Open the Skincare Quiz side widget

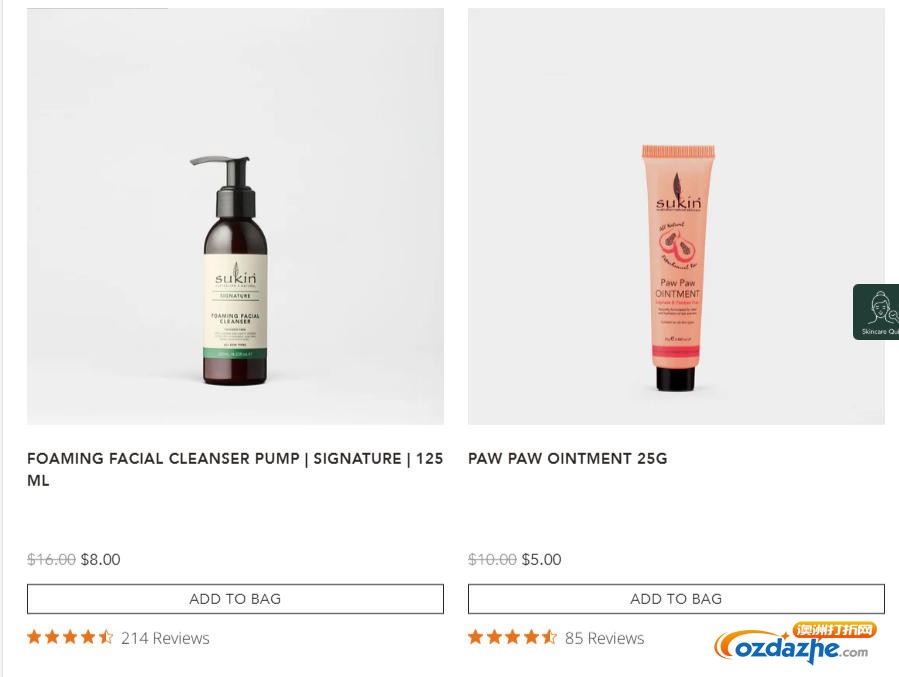coord(876,312)
